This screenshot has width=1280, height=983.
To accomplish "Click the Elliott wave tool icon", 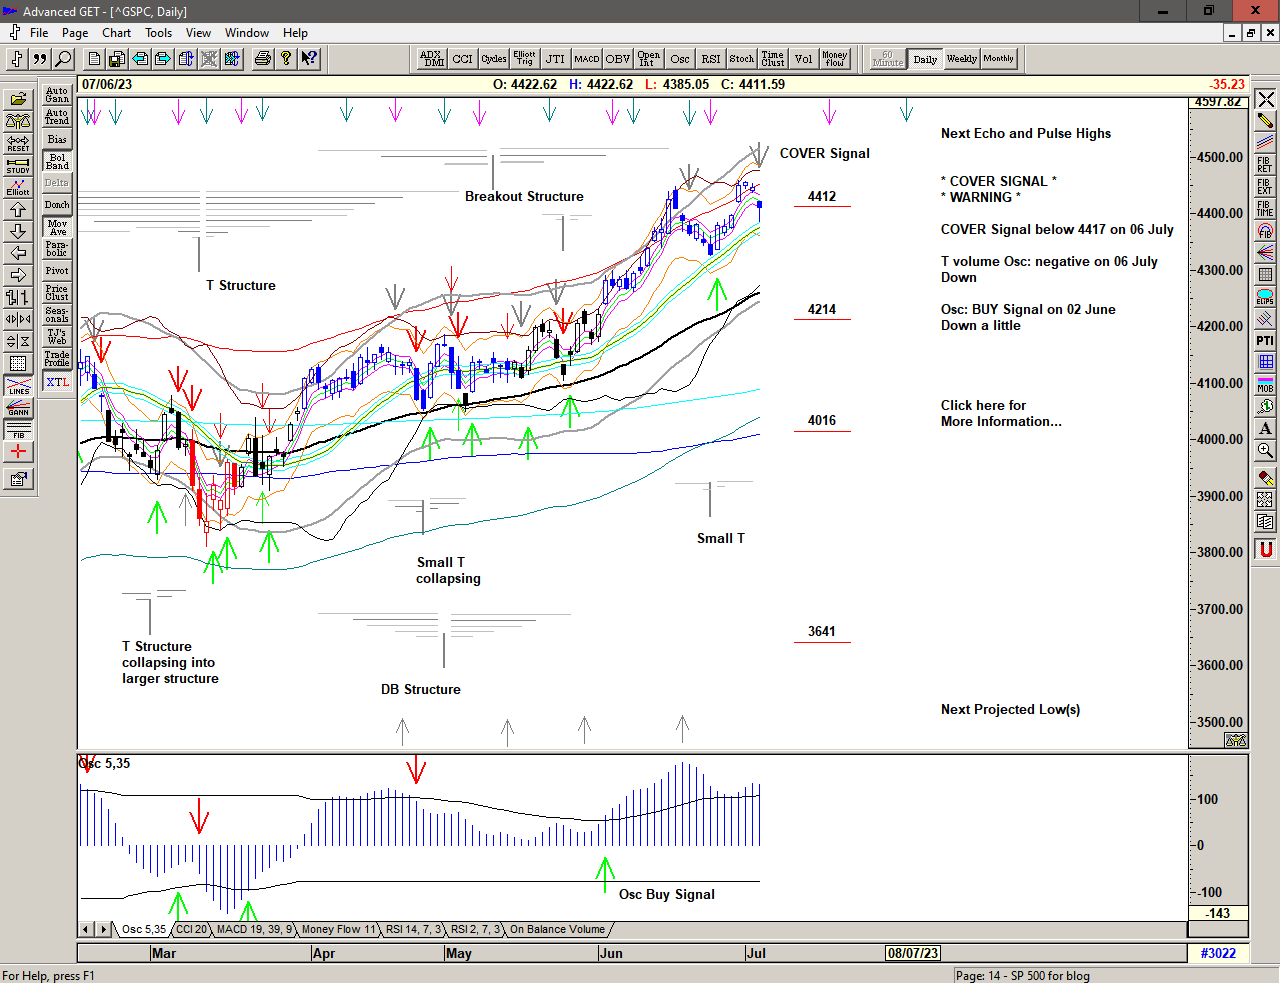I will tap(18, 187).
